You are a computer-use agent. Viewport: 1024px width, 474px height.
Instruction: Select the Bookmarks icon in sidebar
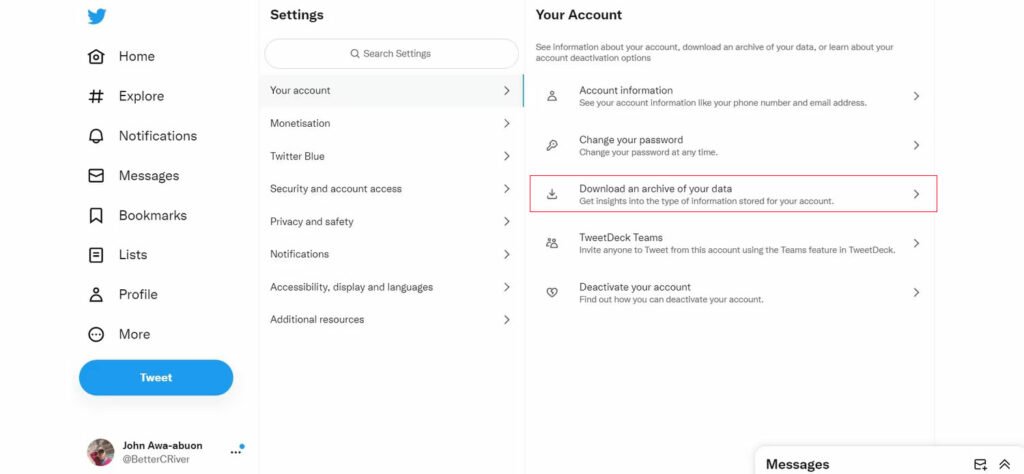click(x=96, y=215)
